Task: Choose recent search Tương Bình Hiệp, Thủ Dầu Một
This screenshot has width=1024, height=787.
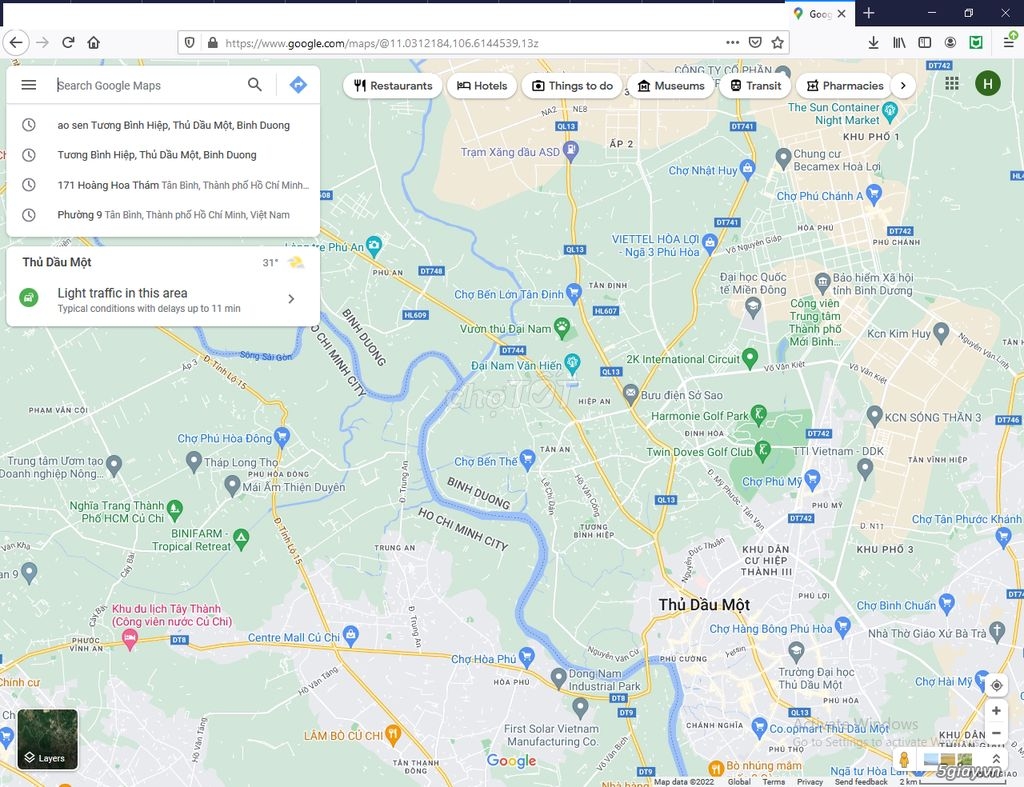Action: (x=163, y=155)
